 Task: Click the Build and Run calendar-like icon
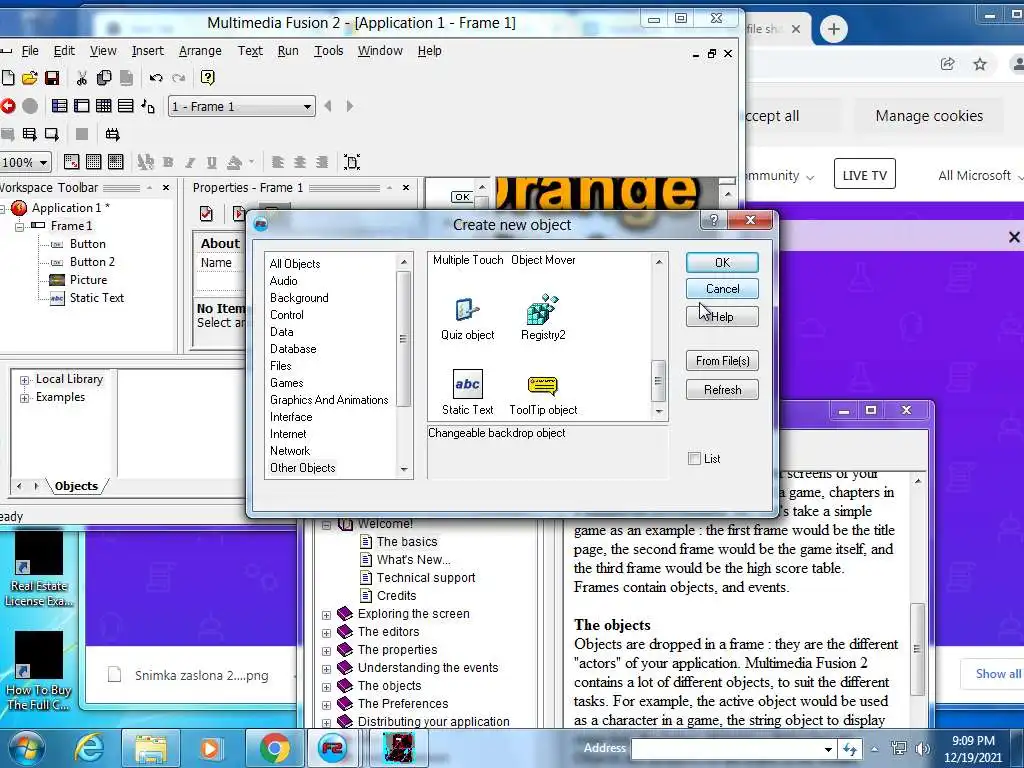coord(112,135)
